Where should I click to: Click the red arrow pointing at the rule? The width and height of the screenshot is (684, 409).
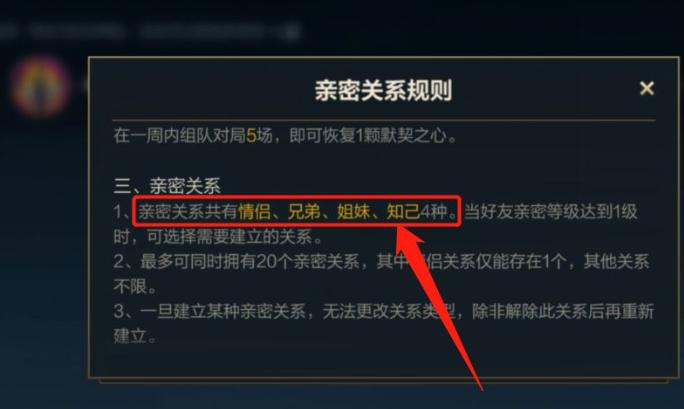[x=436, y=305]
